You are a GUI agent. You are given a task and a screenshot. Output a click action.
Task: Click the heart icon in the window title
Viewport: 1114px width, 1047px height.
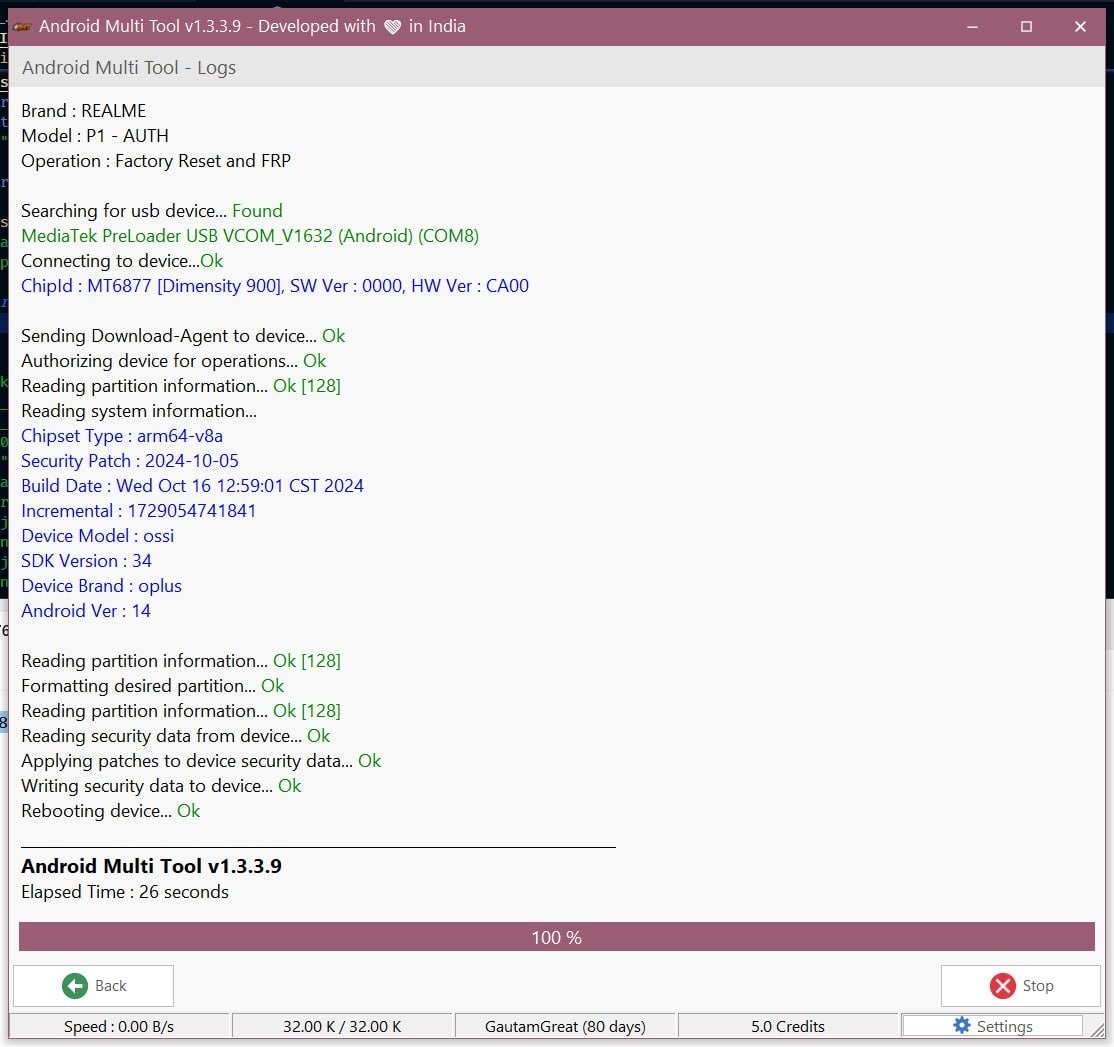coord(392,27)
